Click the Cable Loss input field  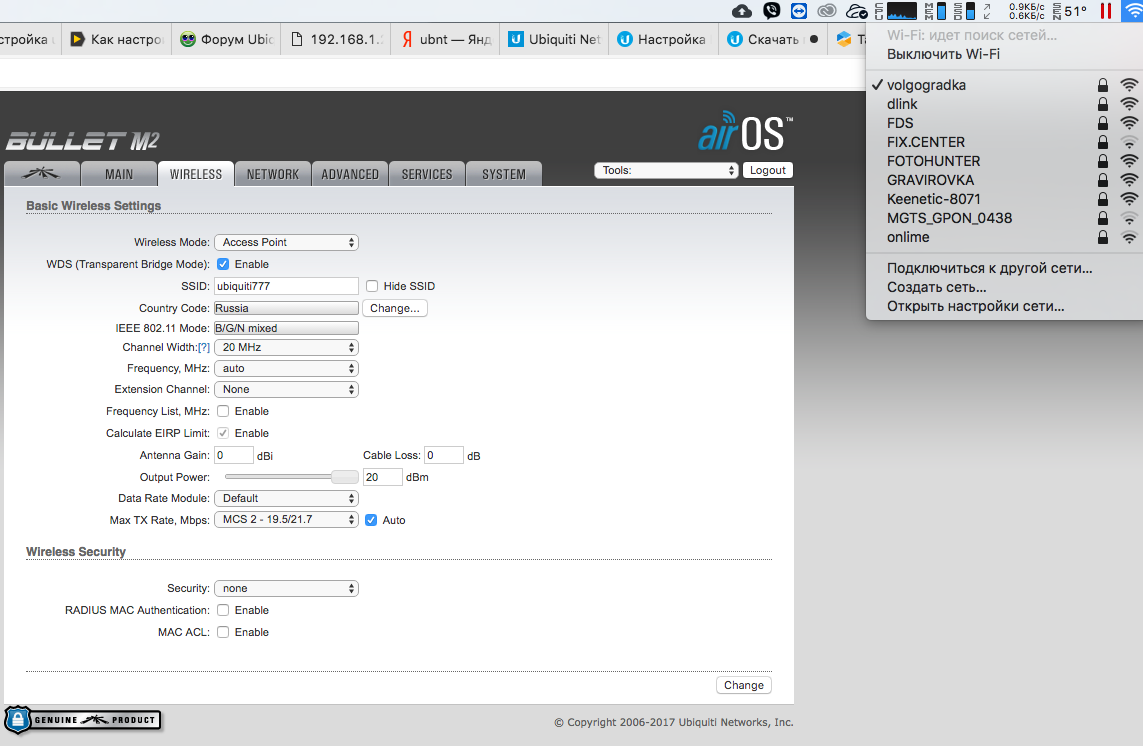pyautogui.click(x=444, y=455)
